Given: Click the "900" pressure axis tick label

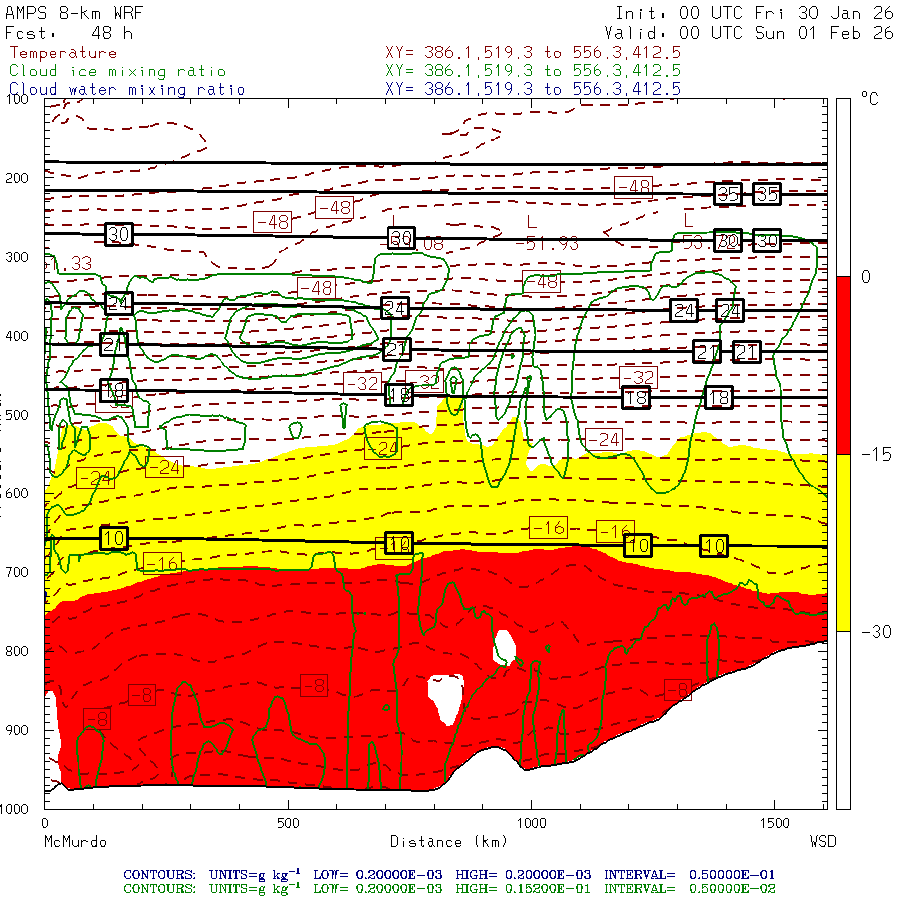Looking at the screenshot, I should click(17, 730).
